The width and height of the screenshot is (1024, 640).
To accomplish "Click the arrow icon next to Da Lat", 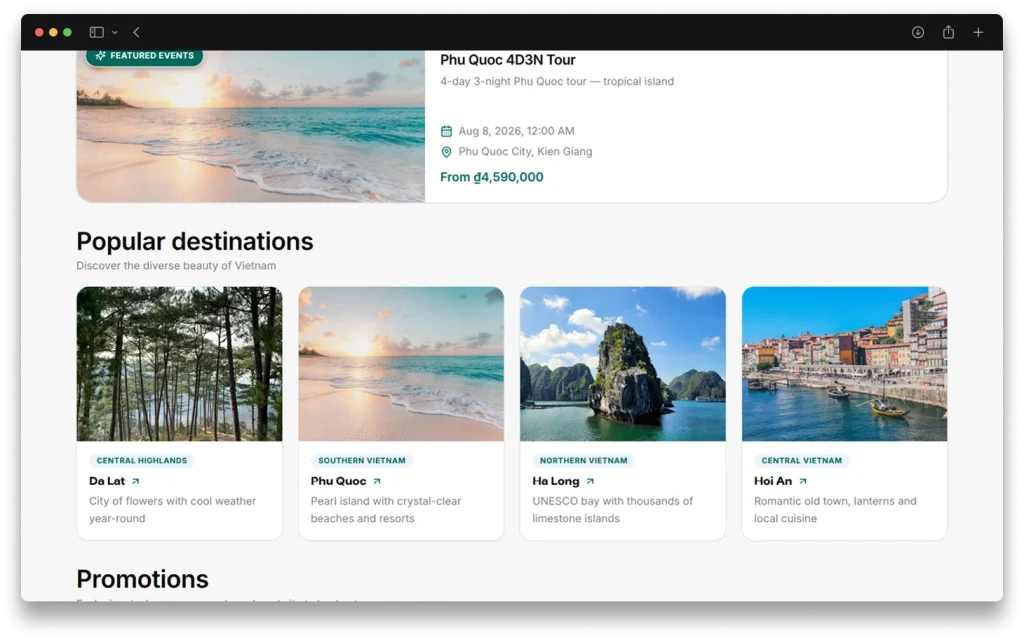I will point(136,481).
